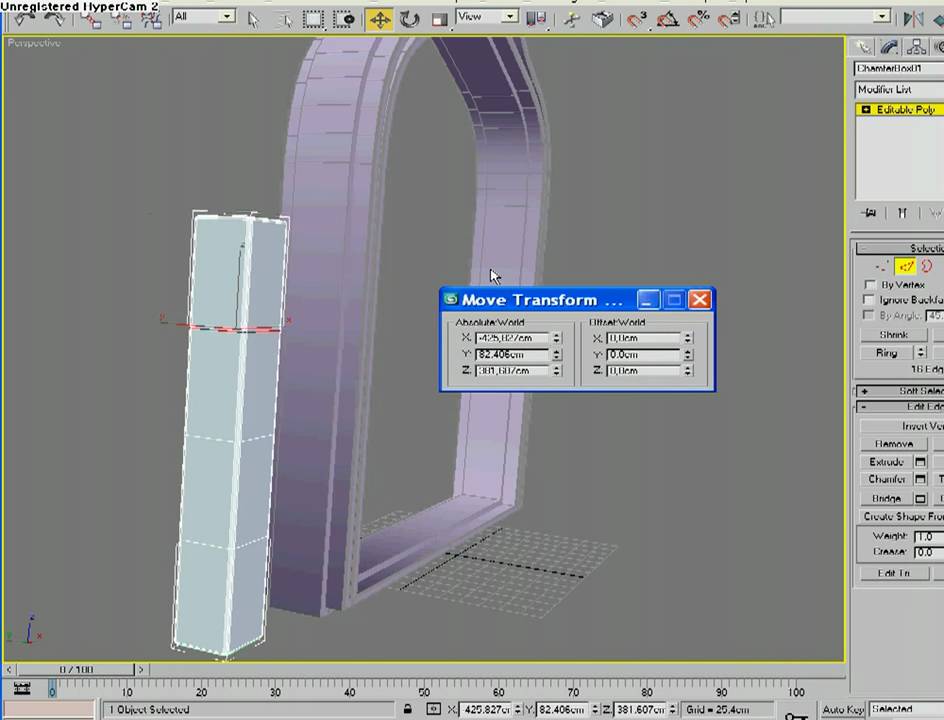
Task: Click the Ring spinner arrows
Action: [x=920, y=353]
